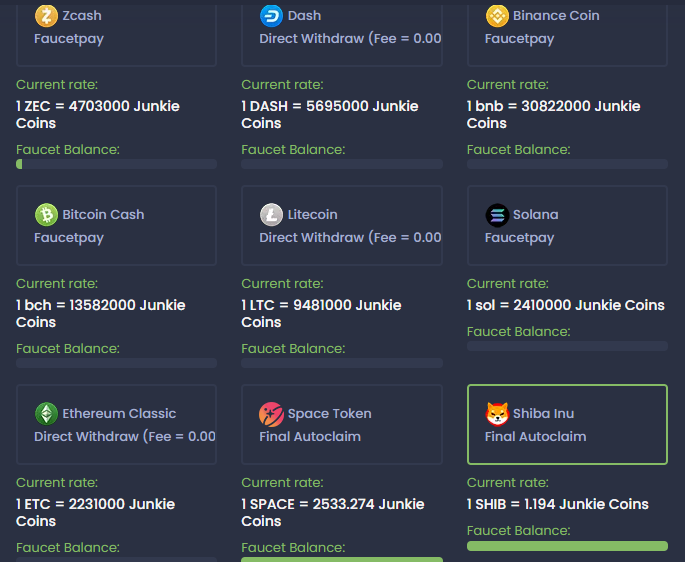
Task: Pick the selected Shiba Inu Autoclaim card
Action: 567,424
